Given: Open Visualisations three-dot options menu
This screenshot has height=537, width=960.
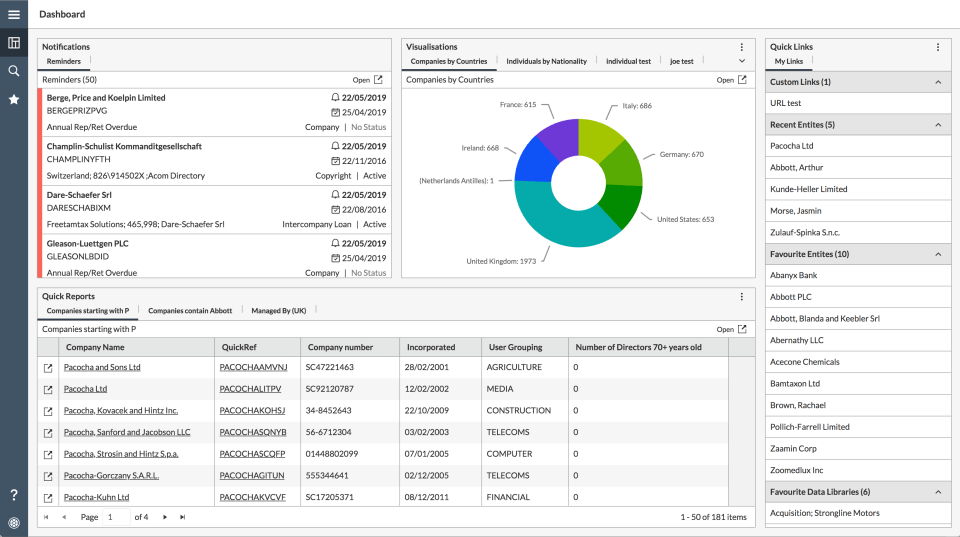Looking at the screenshot, I should pyautogui.click(x=741, y=47).
